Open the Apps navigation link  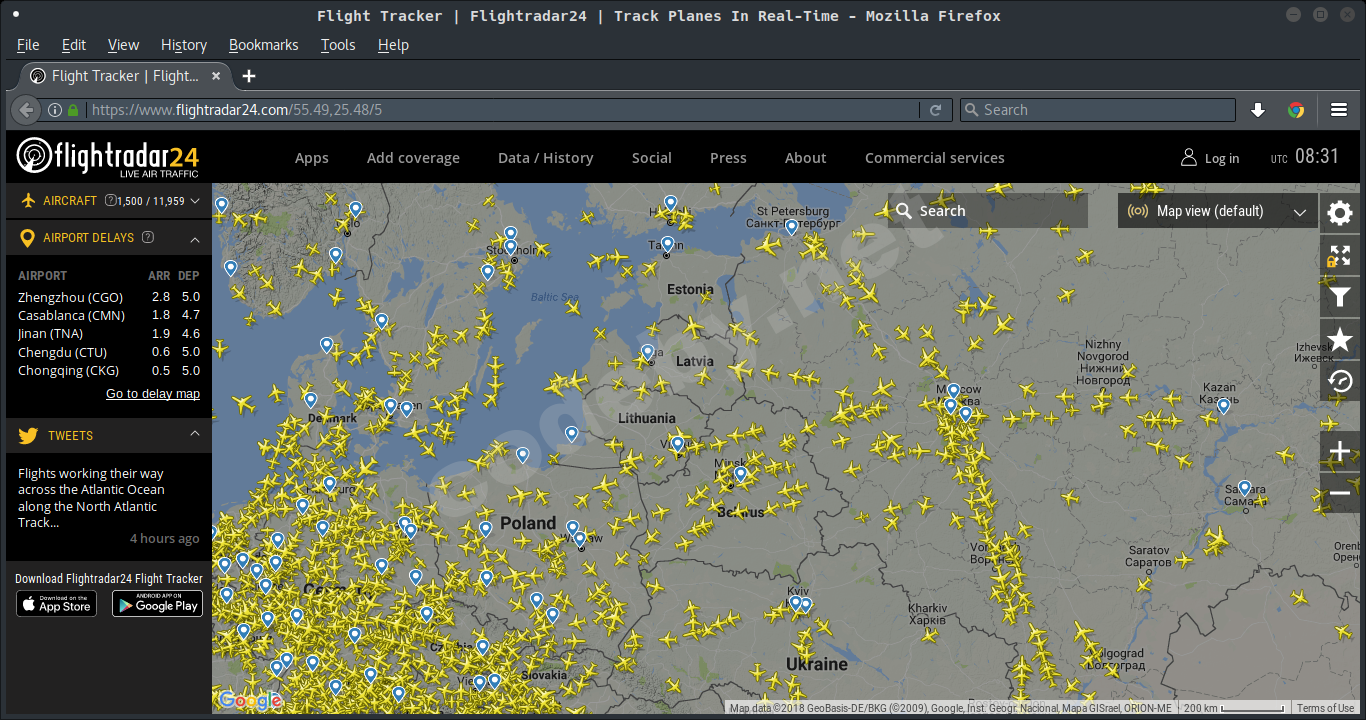312,158
